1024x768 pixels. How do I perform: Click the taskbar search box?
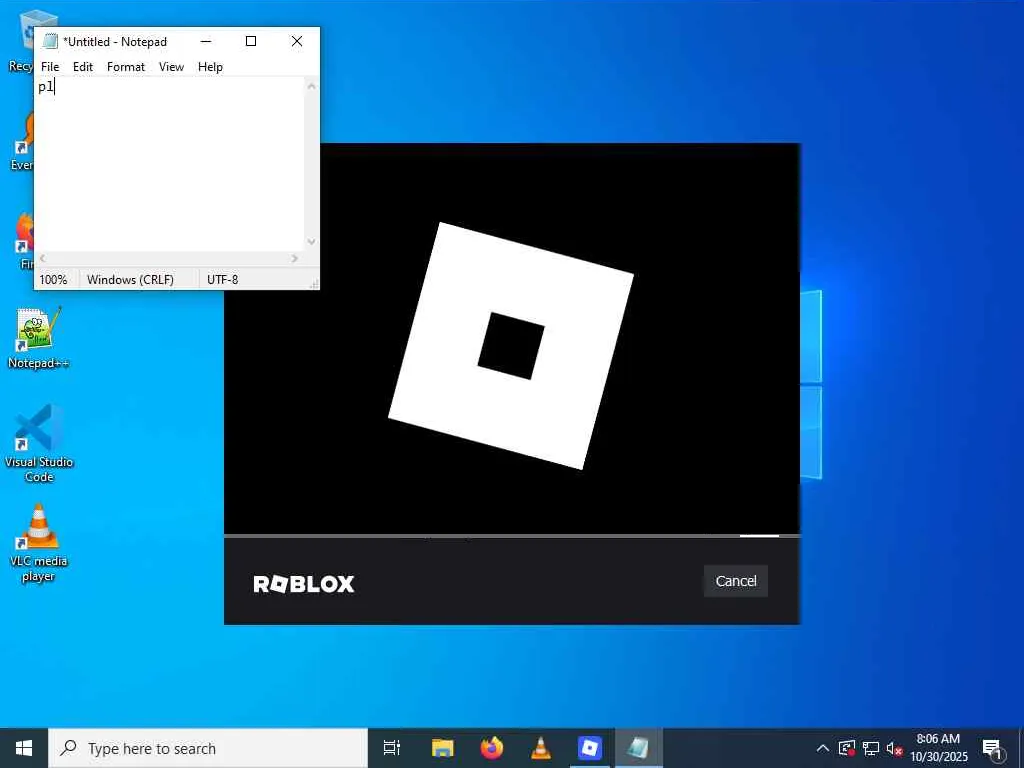(x=208, y=748)
